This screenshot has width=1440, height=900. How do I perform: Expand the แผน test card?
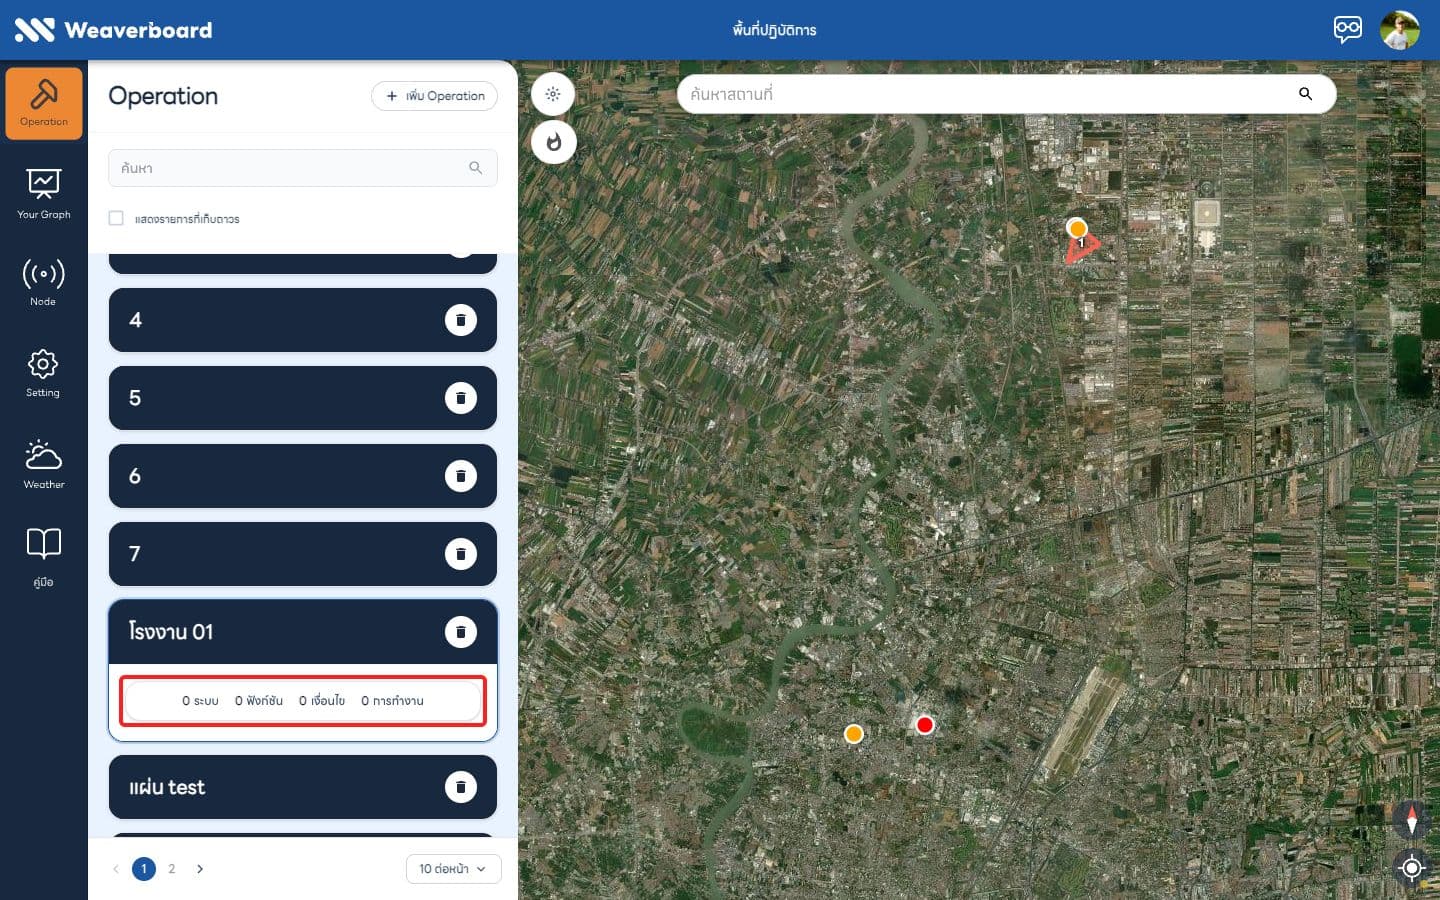[302, 787]
